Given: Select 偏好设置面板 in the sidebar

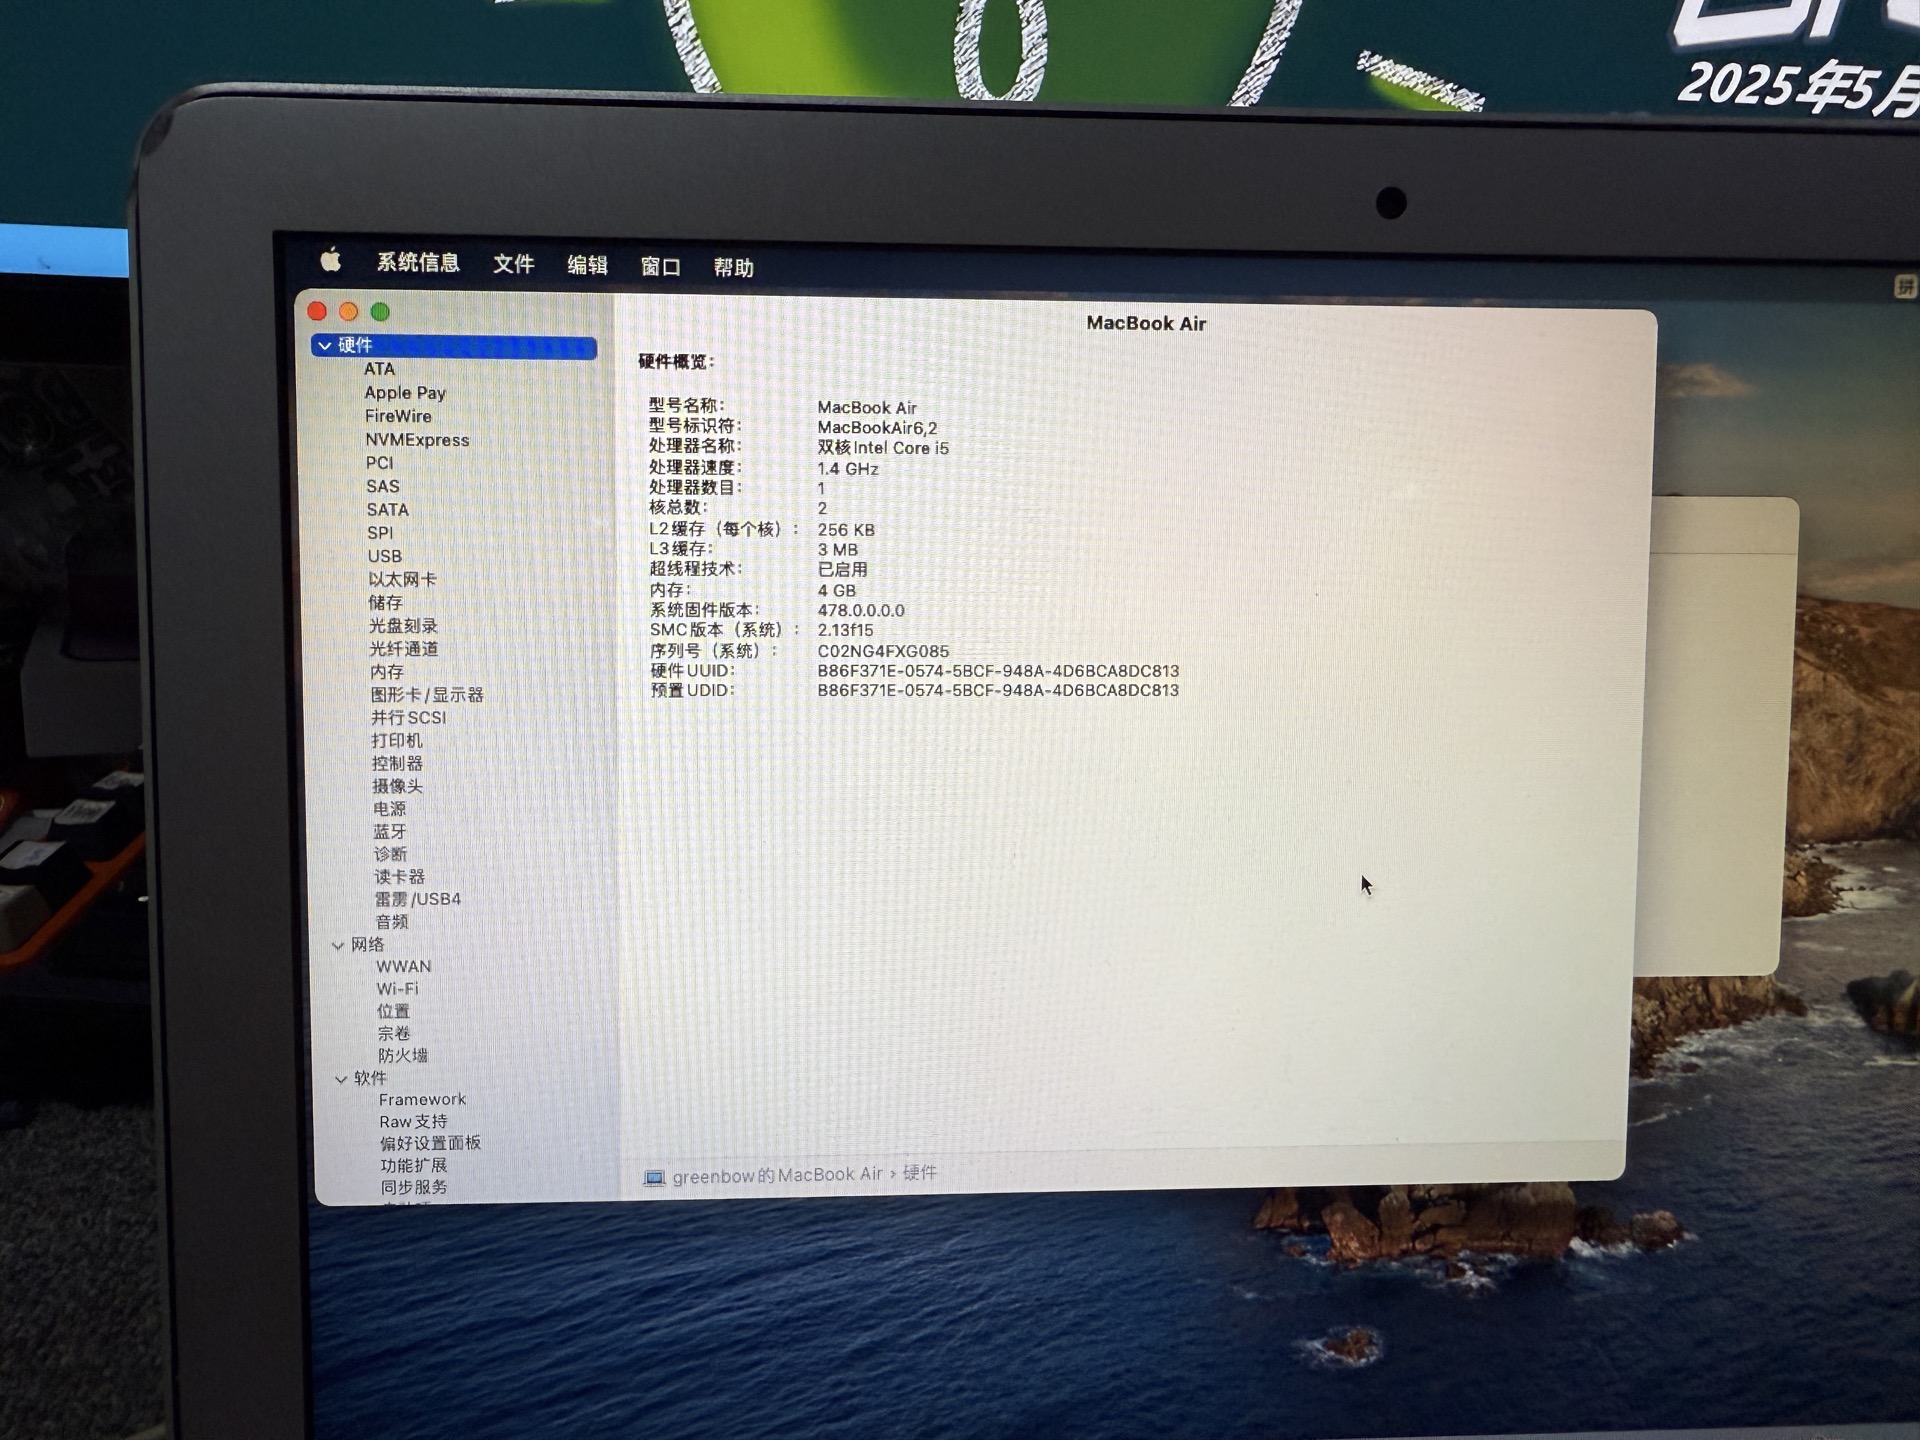Looking at the screenshot, I should [x=431, y=1143].
